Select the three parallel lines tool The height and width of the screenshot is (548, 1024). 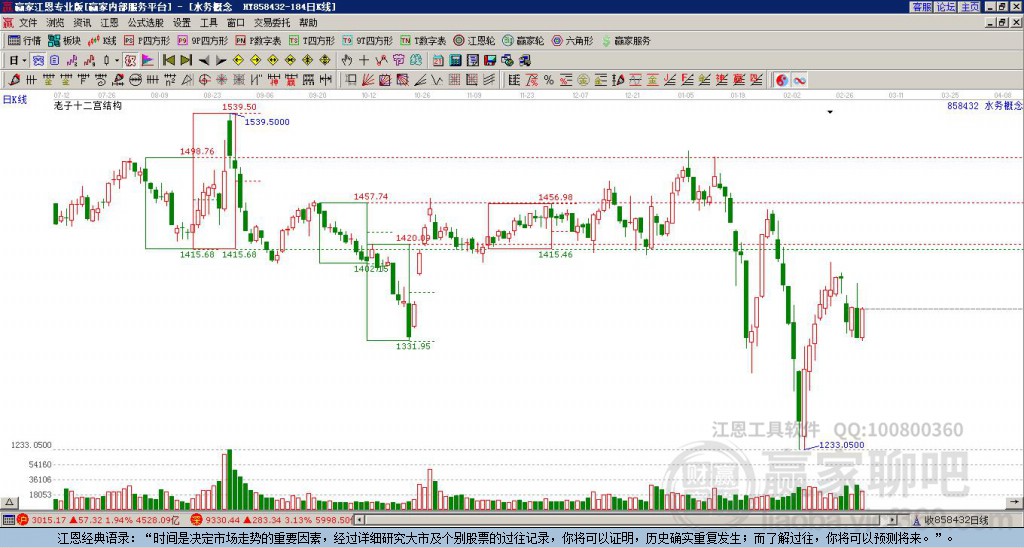pyautogui.click(x=489, y=80)
